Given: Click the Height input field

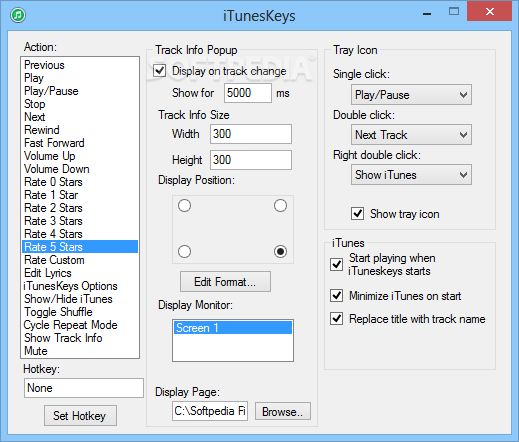Looking at the screenshot, I should 251,160.
